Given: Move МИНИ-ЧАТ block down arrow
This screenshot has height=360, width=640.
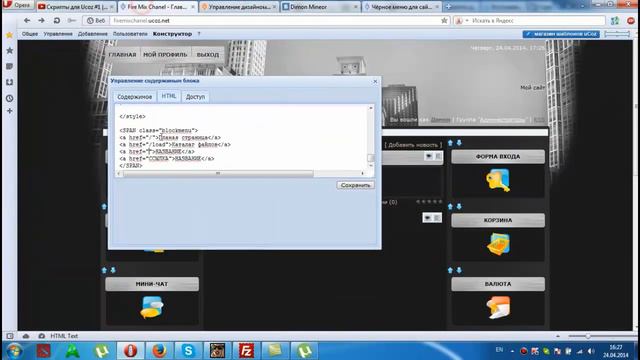Looking at the screenshot, I should click(x=113, y=270).
